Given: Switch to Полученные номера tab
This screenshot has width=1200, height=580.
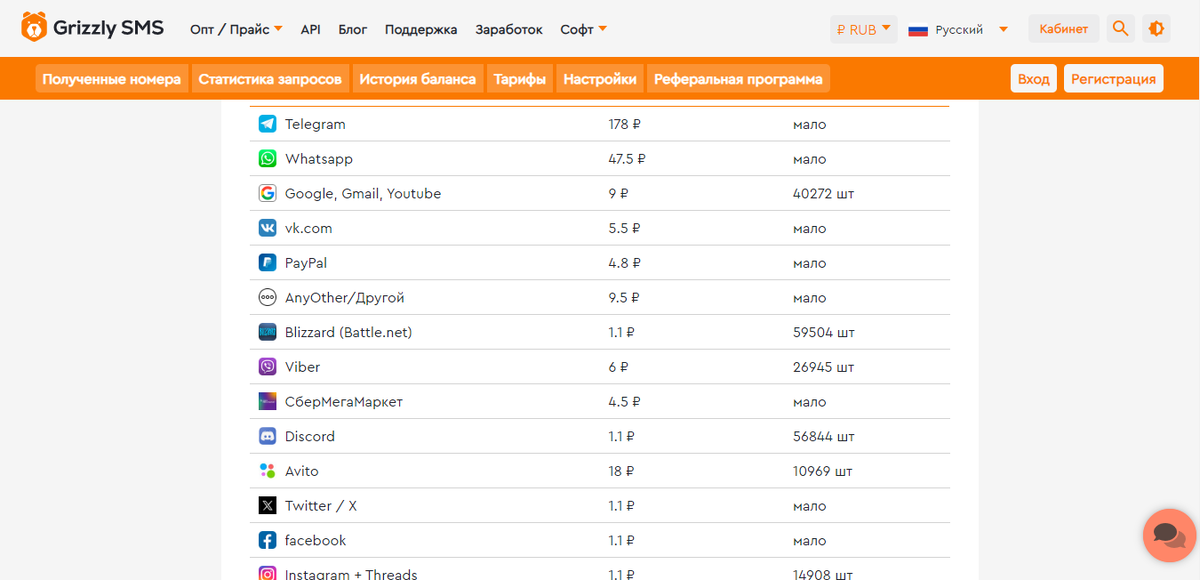Looking at the screenshot, I should [111, 79].
